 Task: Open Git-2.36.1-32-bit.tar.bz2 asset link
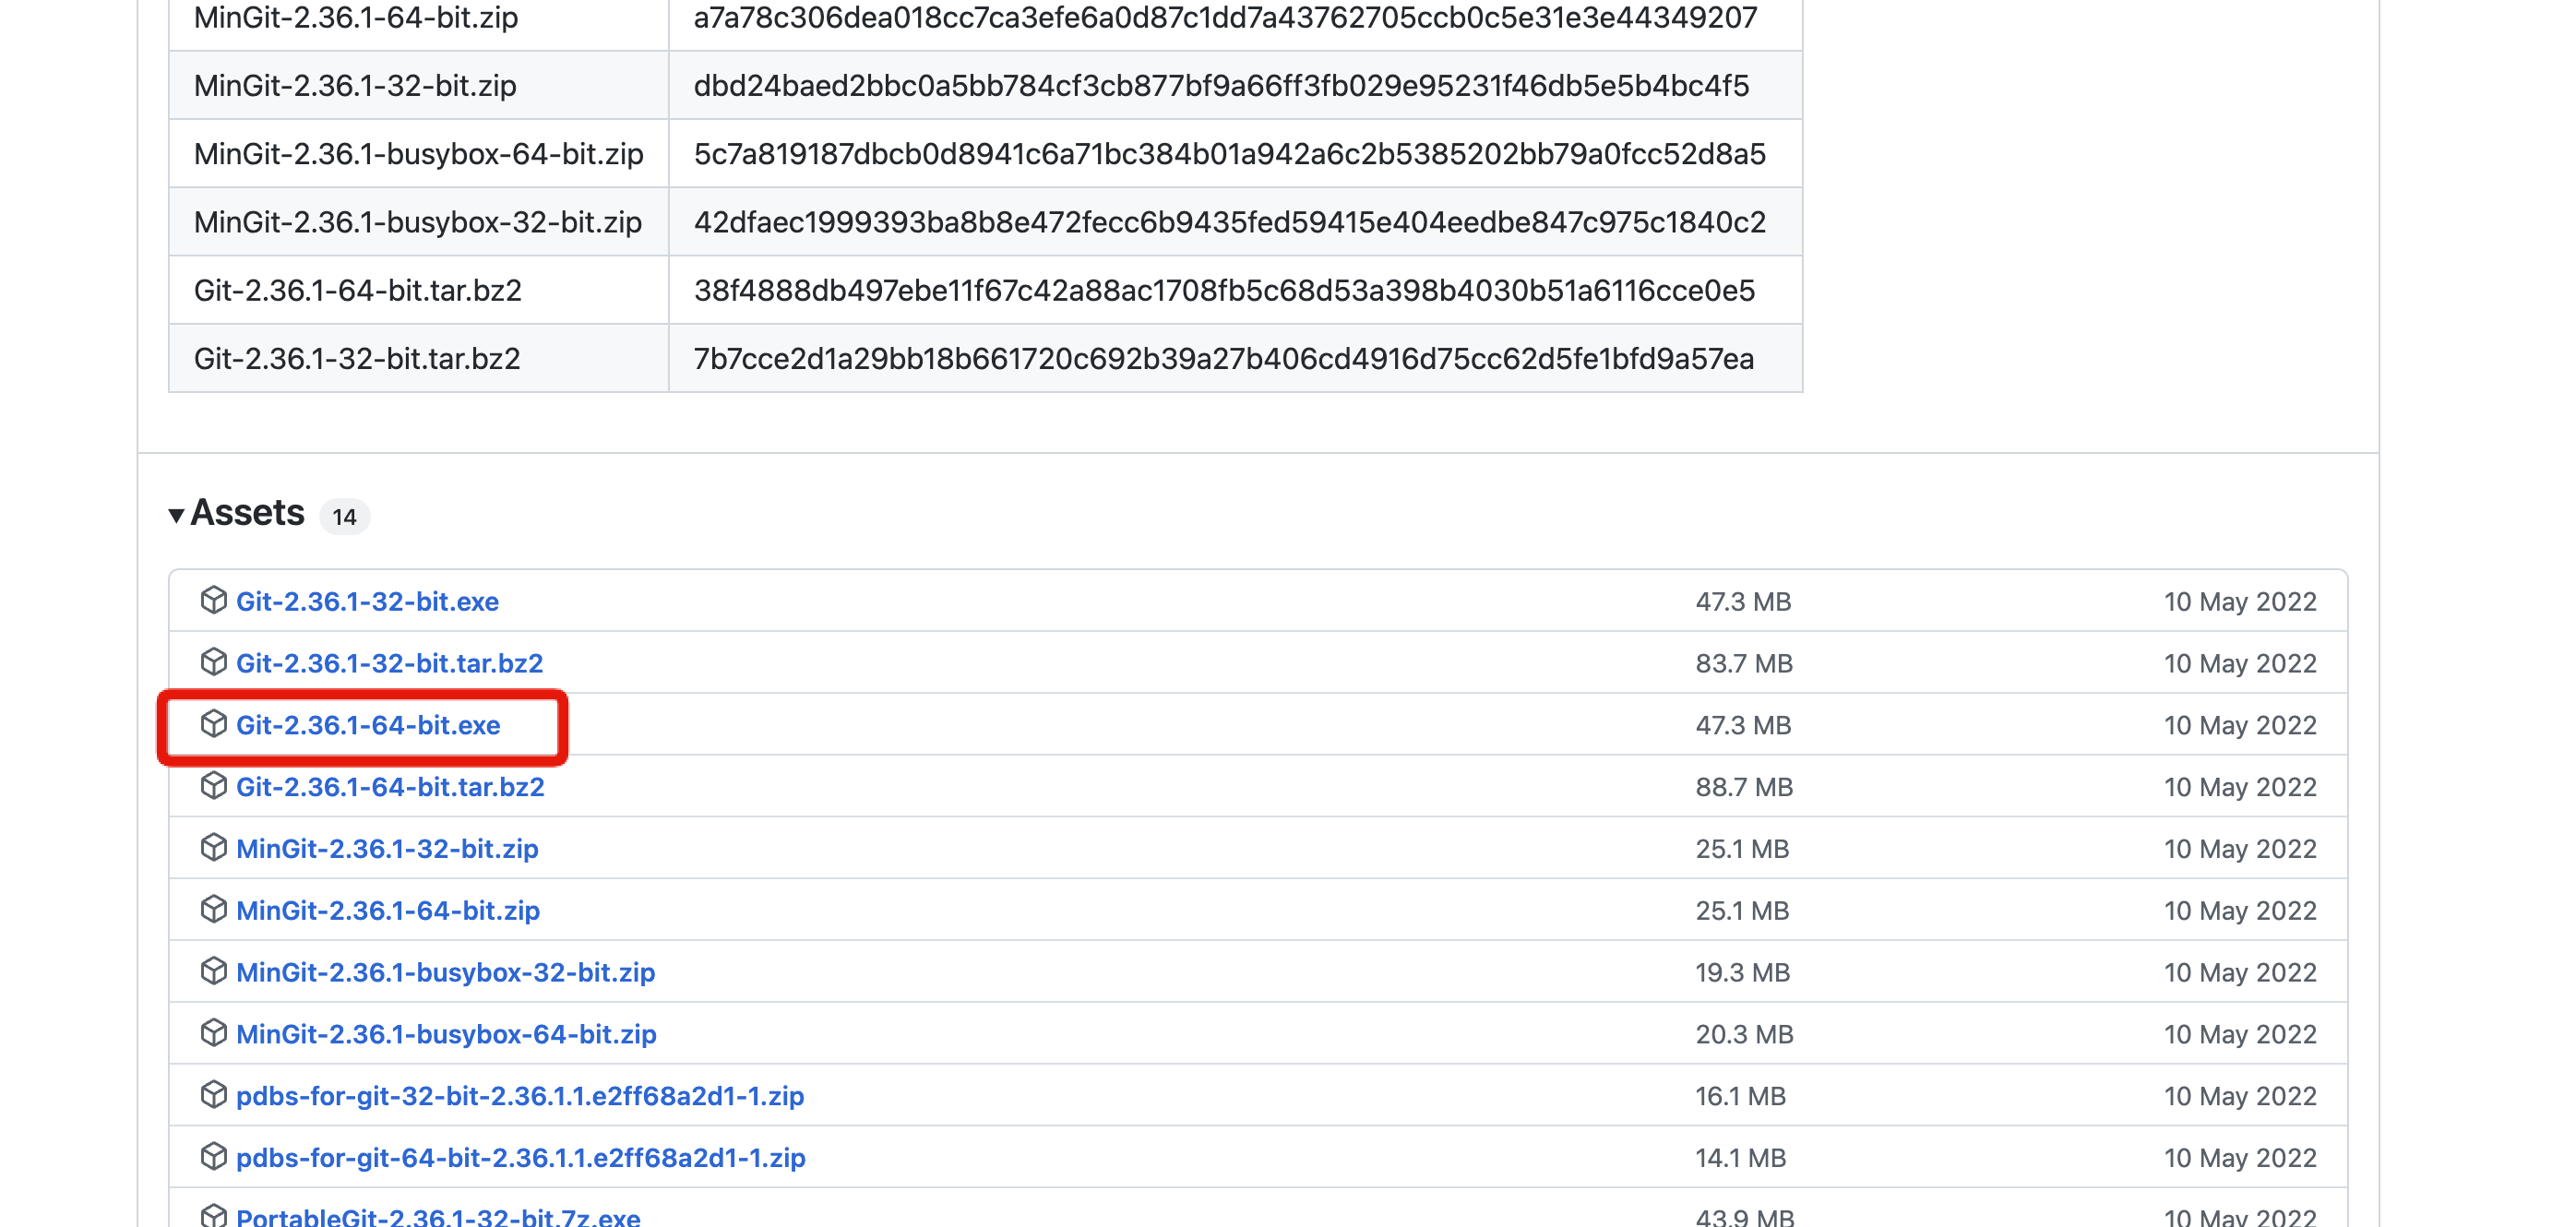click(x=389, y=663)
